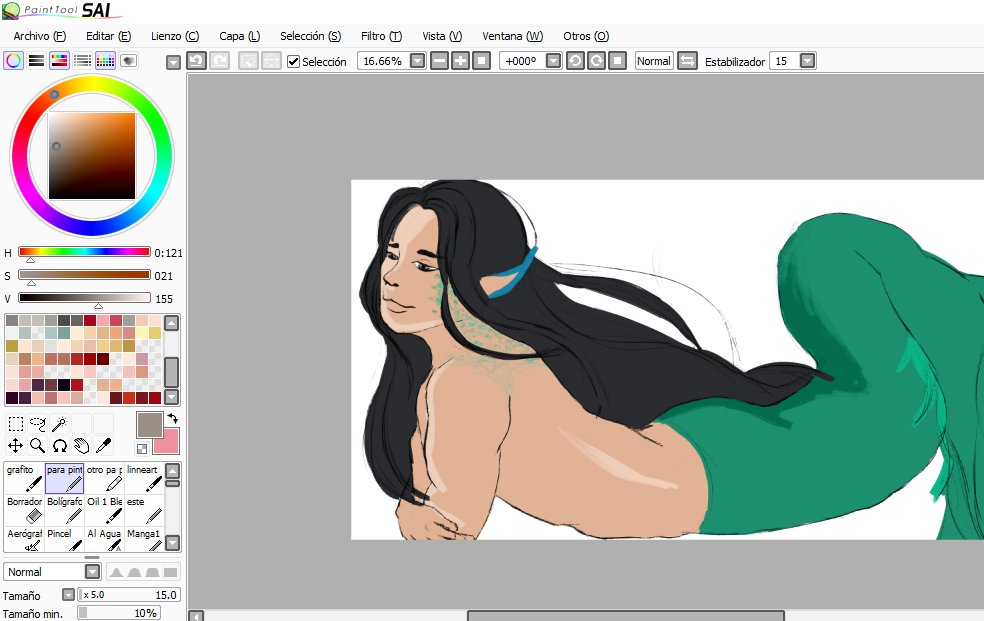Click brush list scroll-up arrow
The height and width of the screenshot is (621, 984).
click(x=172, y=471)
